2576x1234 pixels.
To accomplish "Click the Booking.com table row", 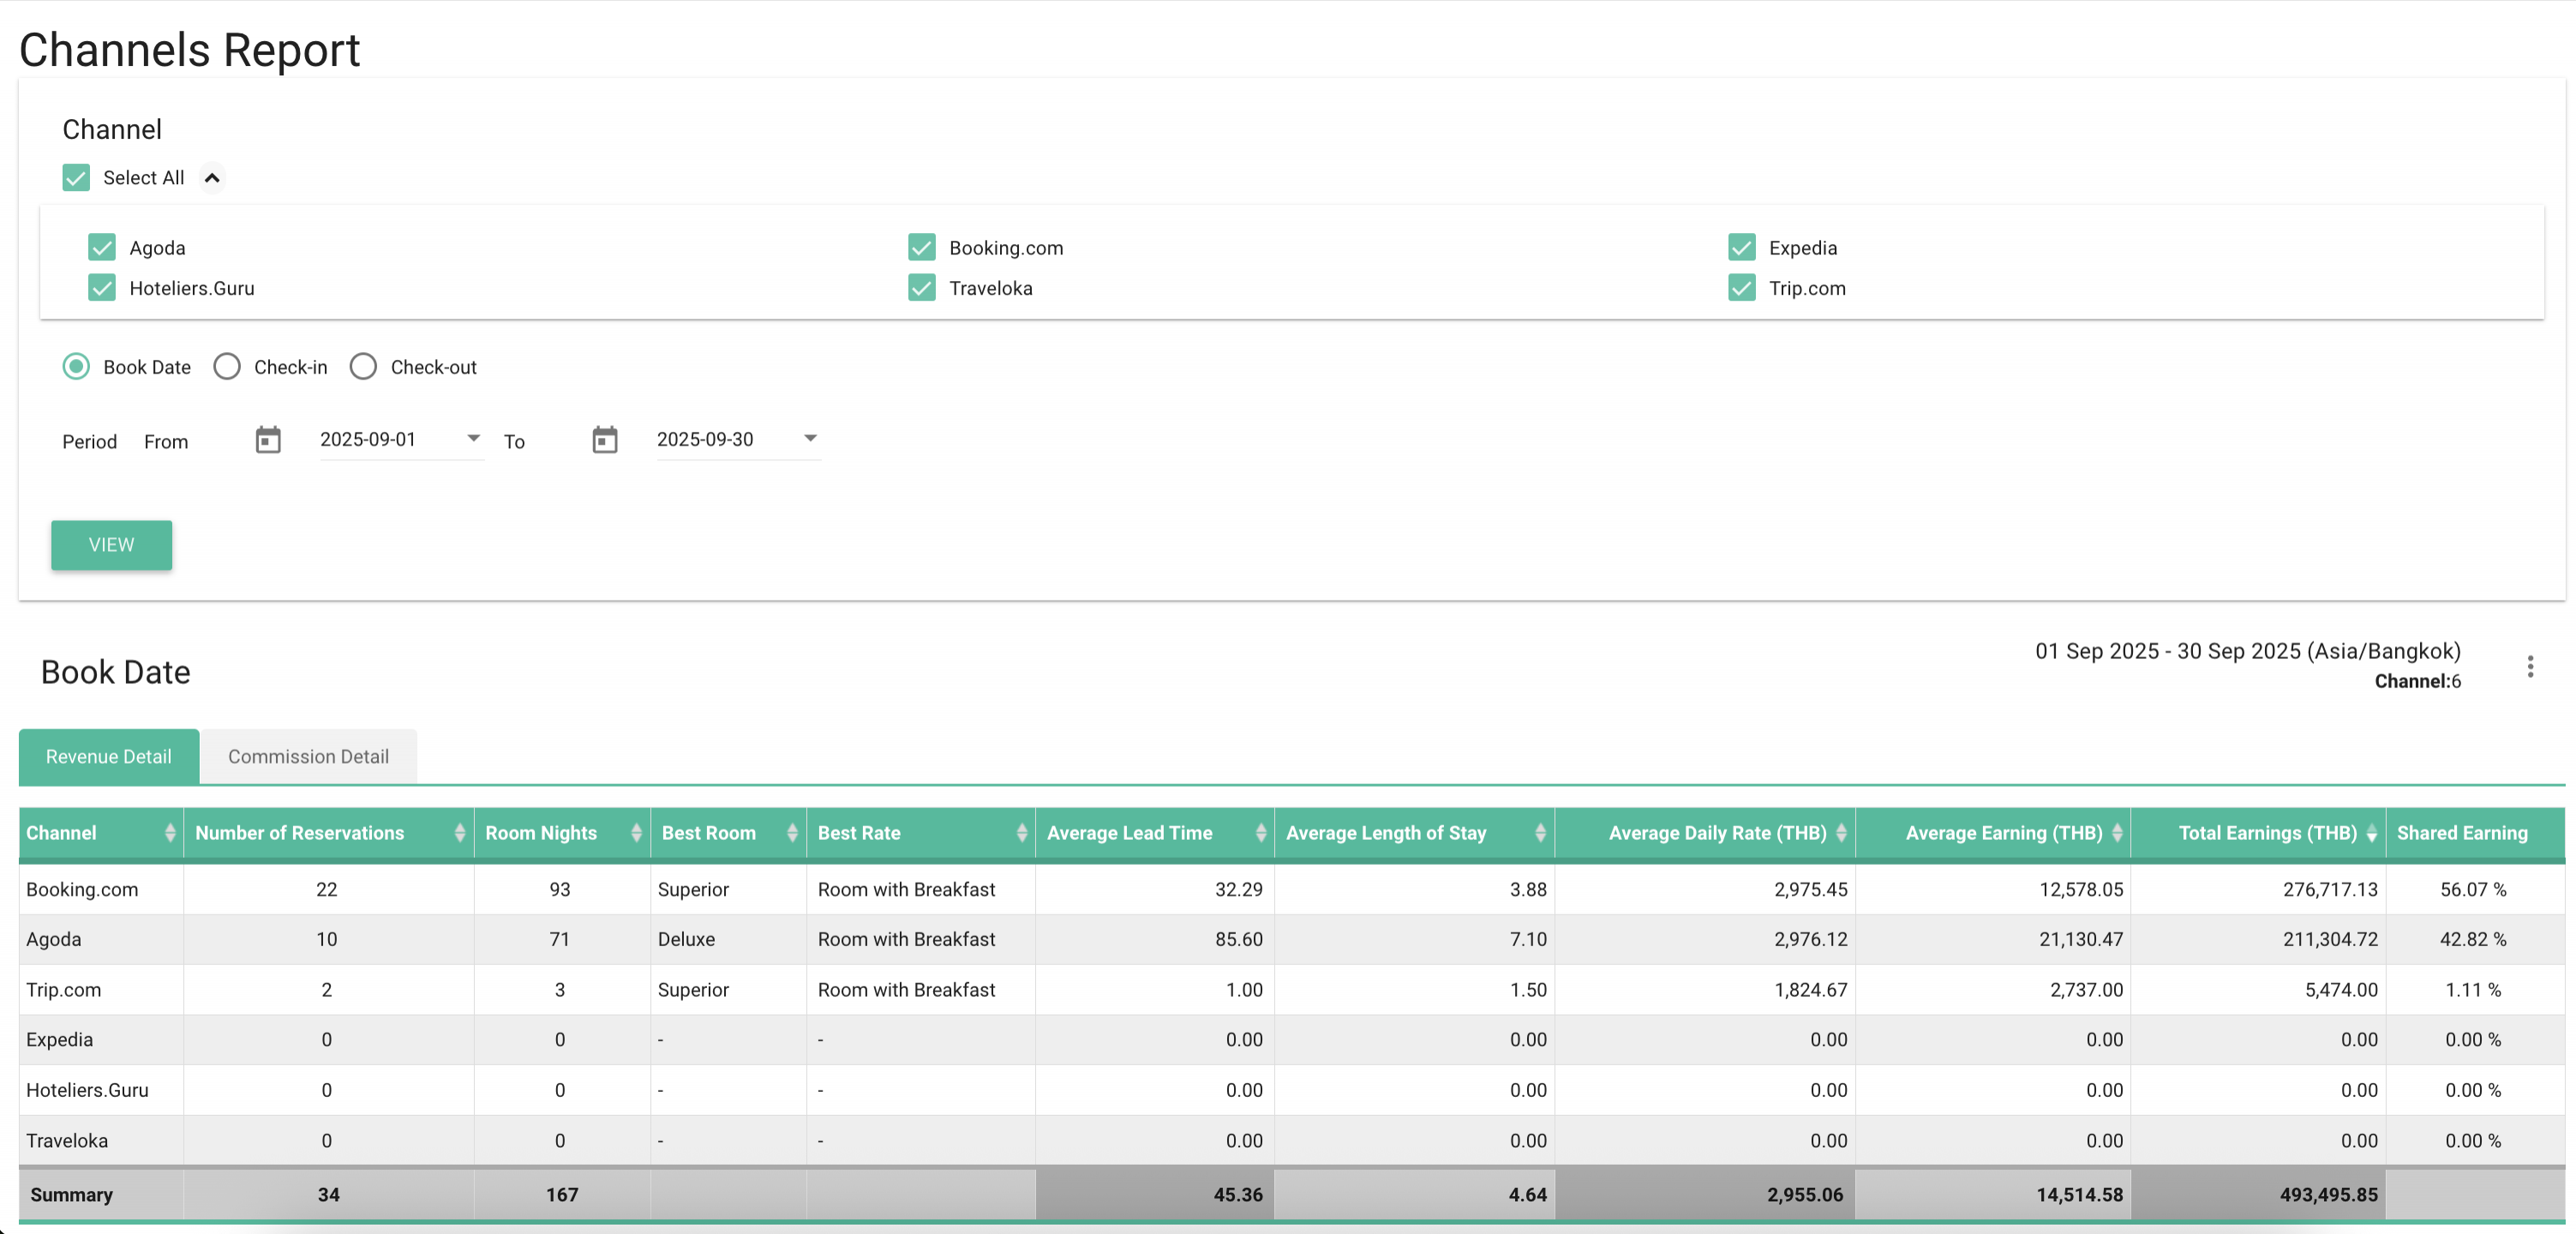I will [82, 889].
